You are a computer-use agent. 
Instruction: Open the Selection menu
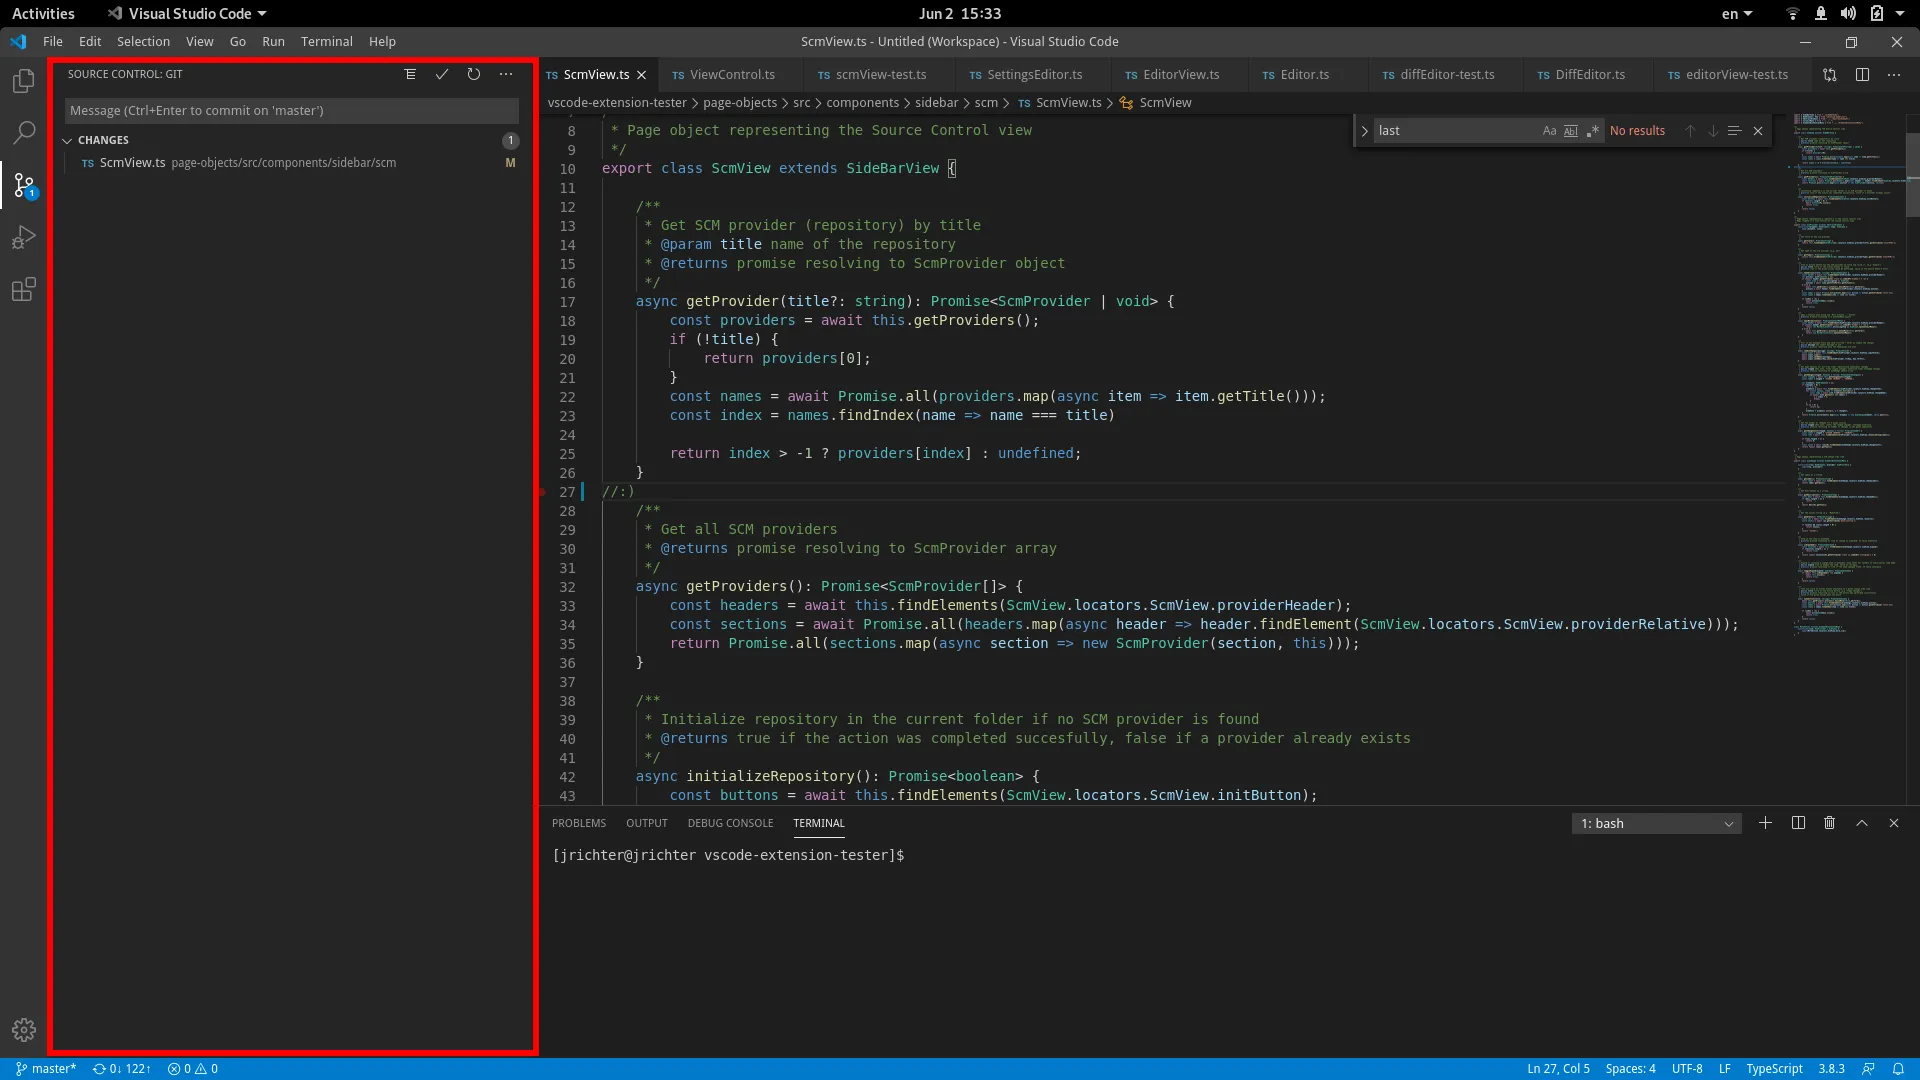(143, 42)
